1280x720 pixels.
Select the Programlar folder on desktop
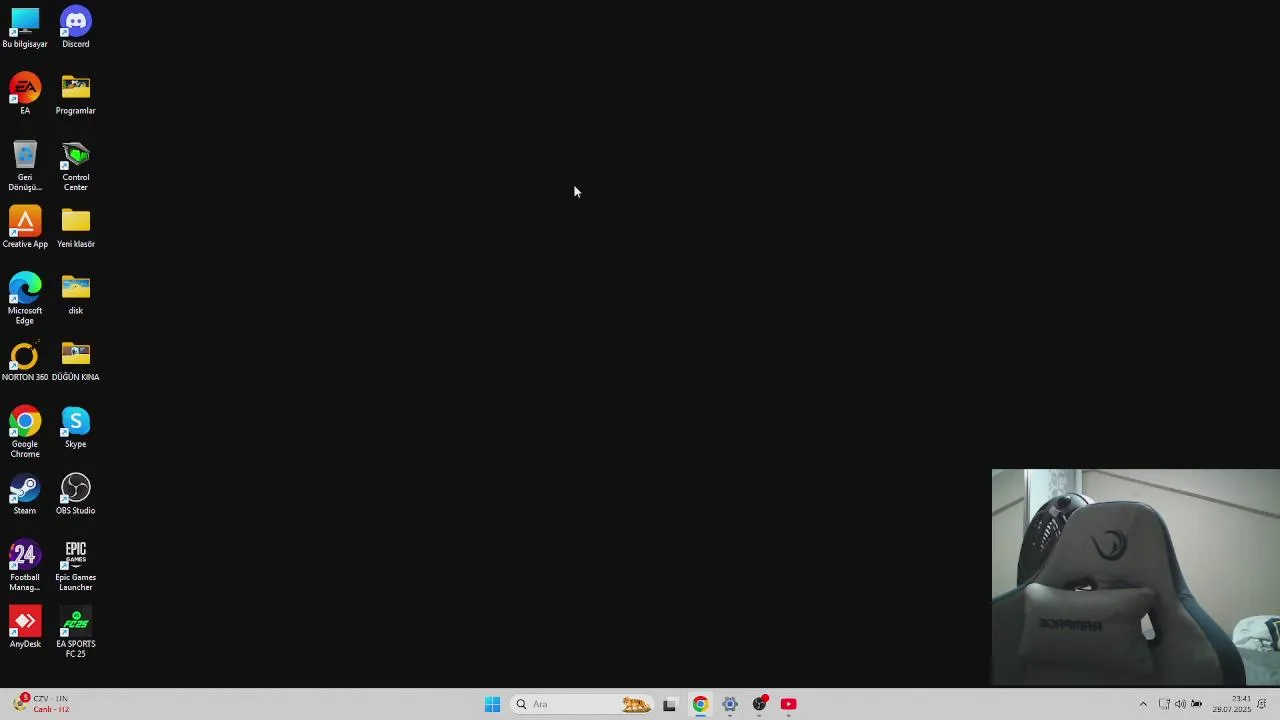point(76,94)
